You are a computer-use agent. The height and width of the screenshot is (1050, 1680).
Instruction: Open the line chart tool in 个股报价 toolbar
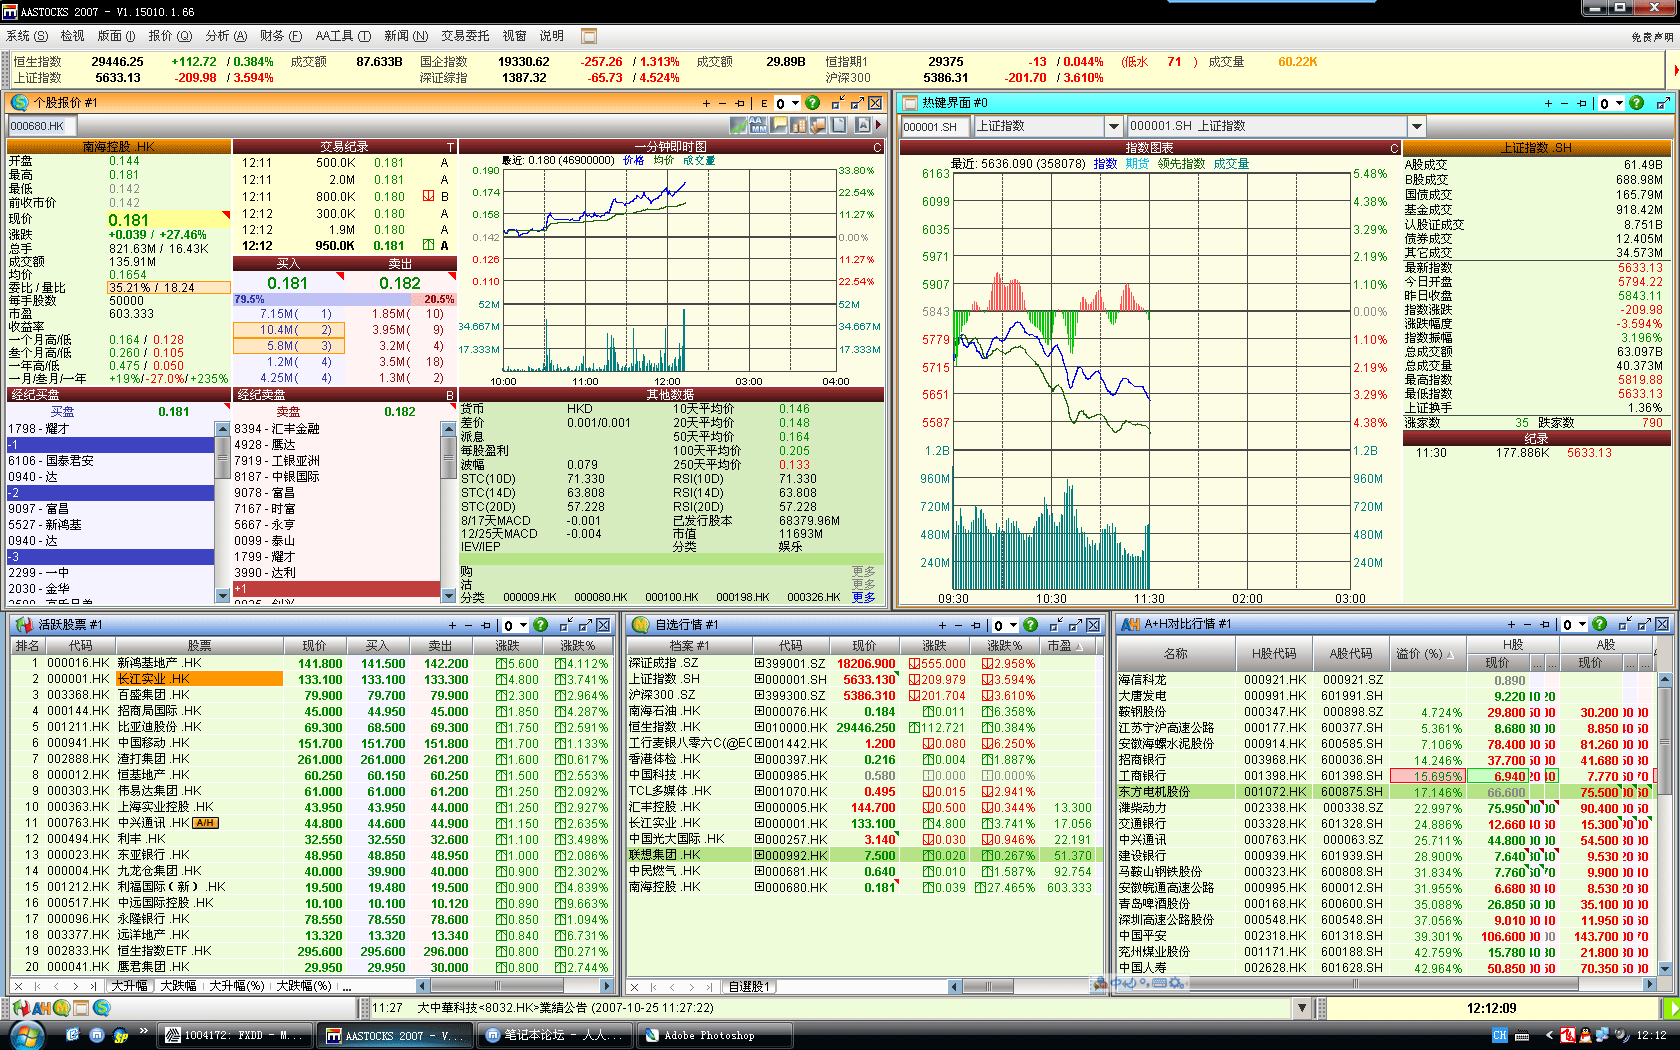tap(739, 125)
